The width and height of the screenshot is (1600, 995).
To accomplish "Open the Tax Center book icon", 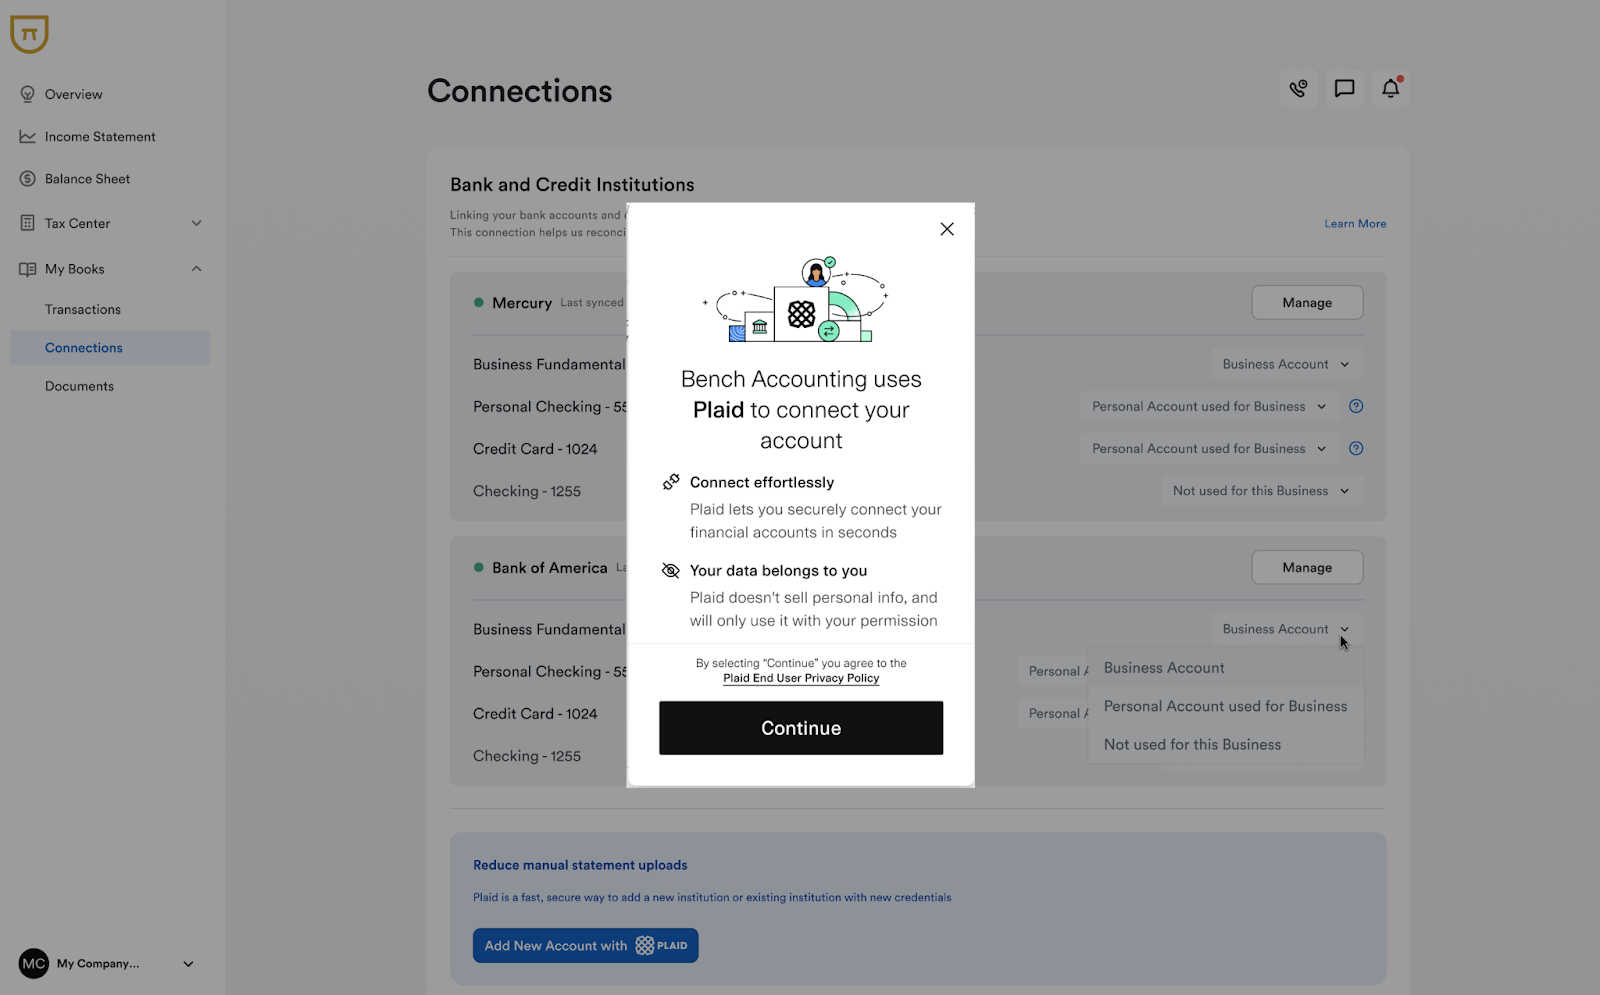I will click(28, 223).
